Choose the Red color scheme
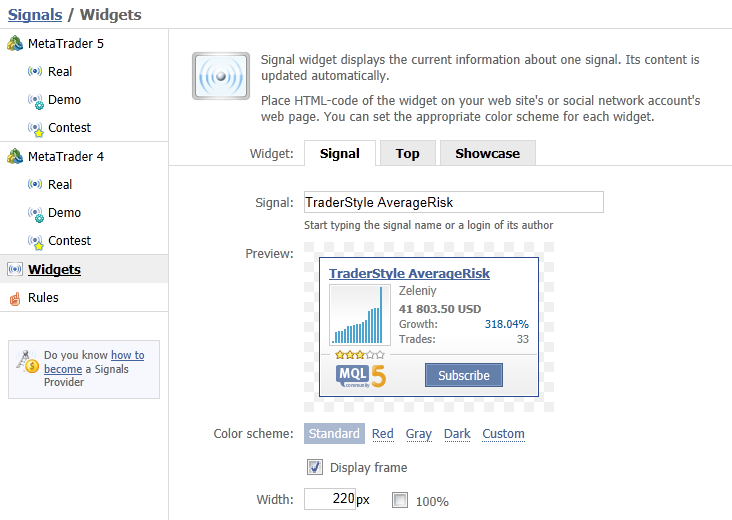Viewport: 732px width, 520px height. click(x=383, y=433)
